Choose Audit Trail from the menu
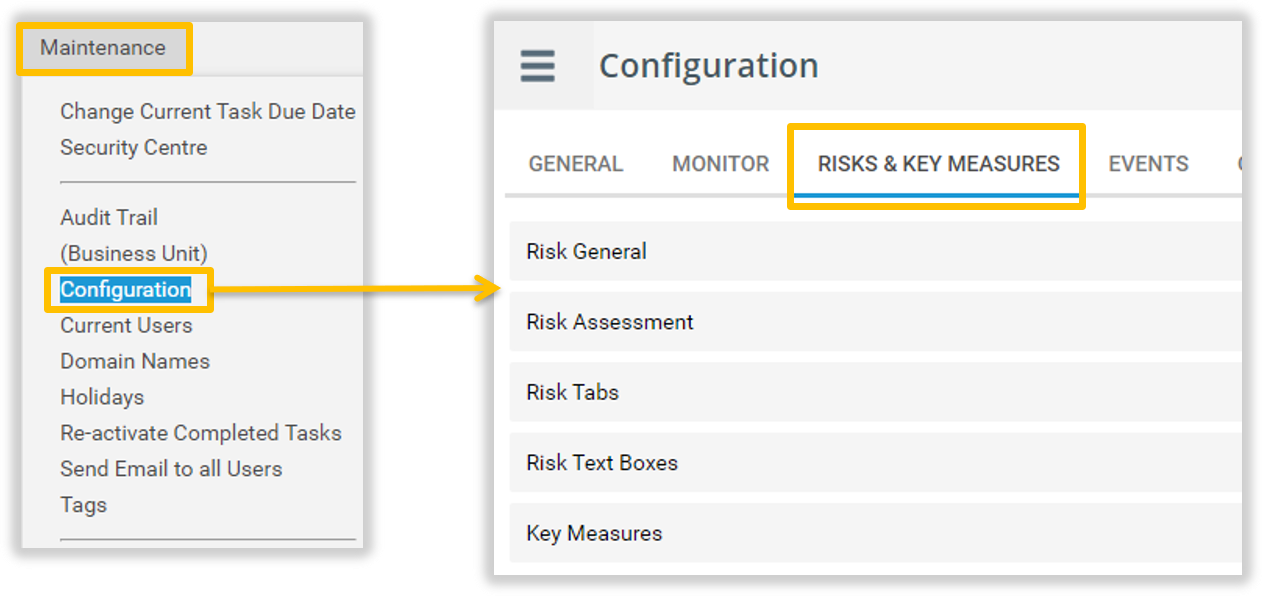The width and height of the screenshot is (1263, 596). (x=109, y=218)
